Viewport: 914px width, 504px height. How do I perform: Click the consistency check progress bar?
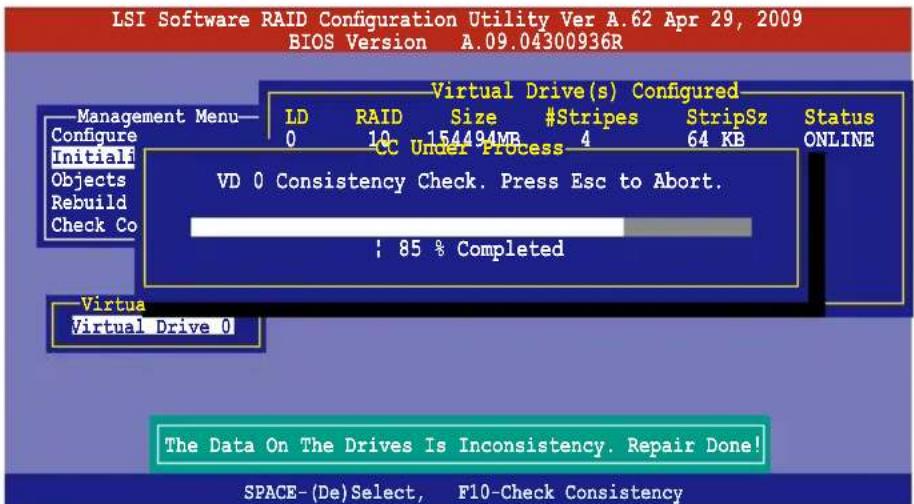point(471,227)
